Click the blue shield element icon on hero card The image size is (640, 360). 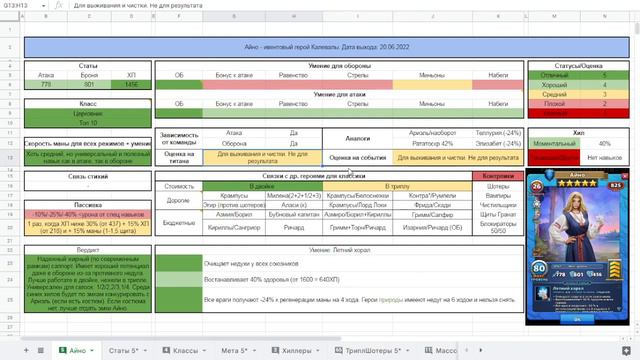549,175
